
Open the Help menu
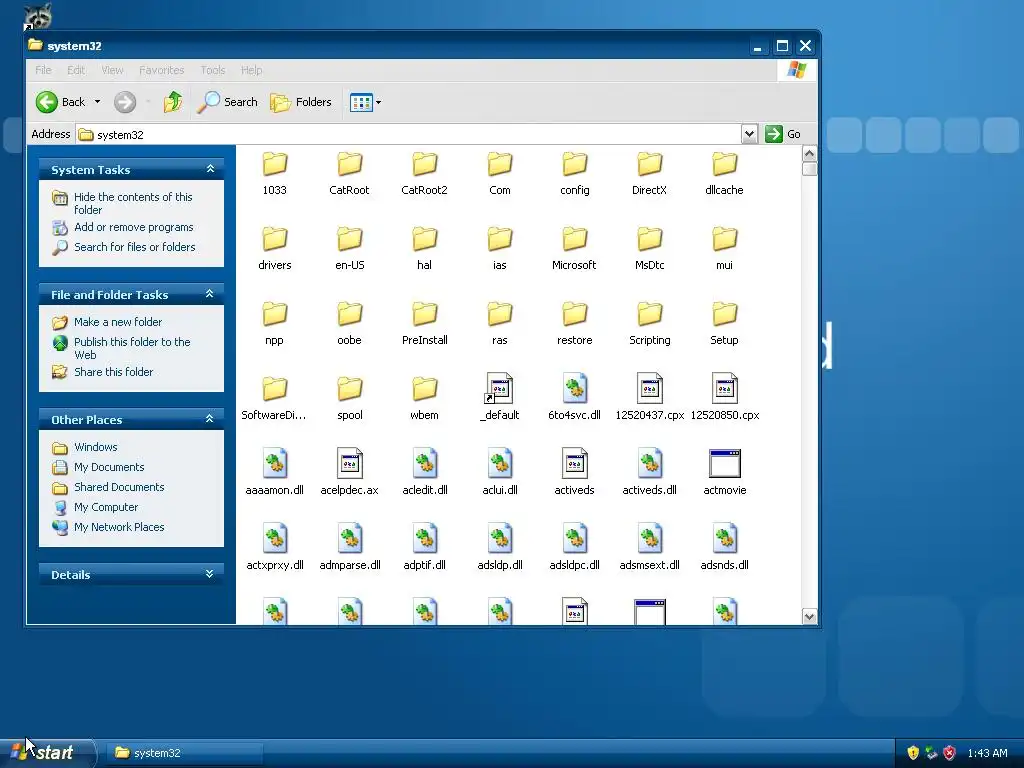pos(251,70)
